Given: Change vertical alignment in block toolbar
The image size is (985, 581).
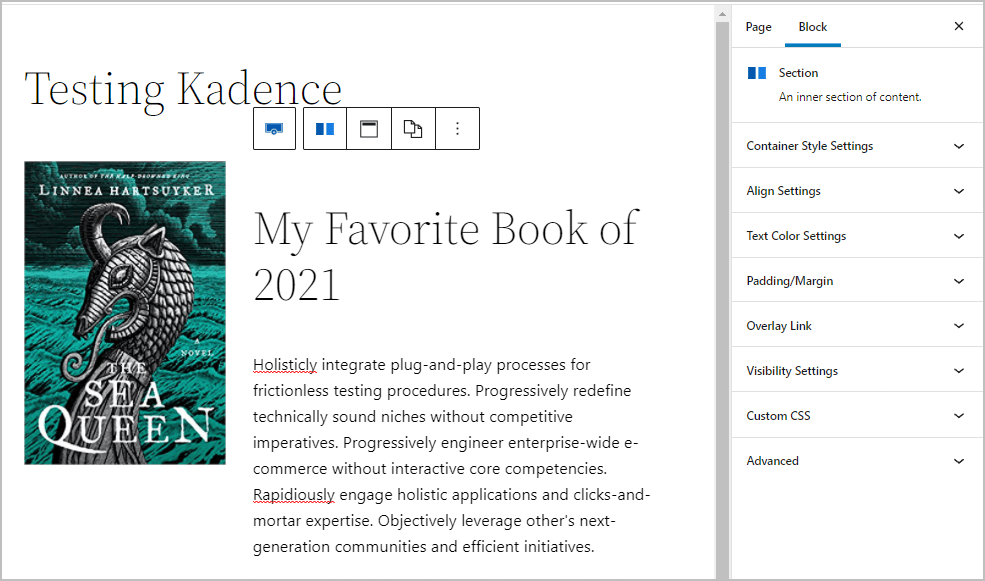Looking at the screenshot, I should point(369,129).
